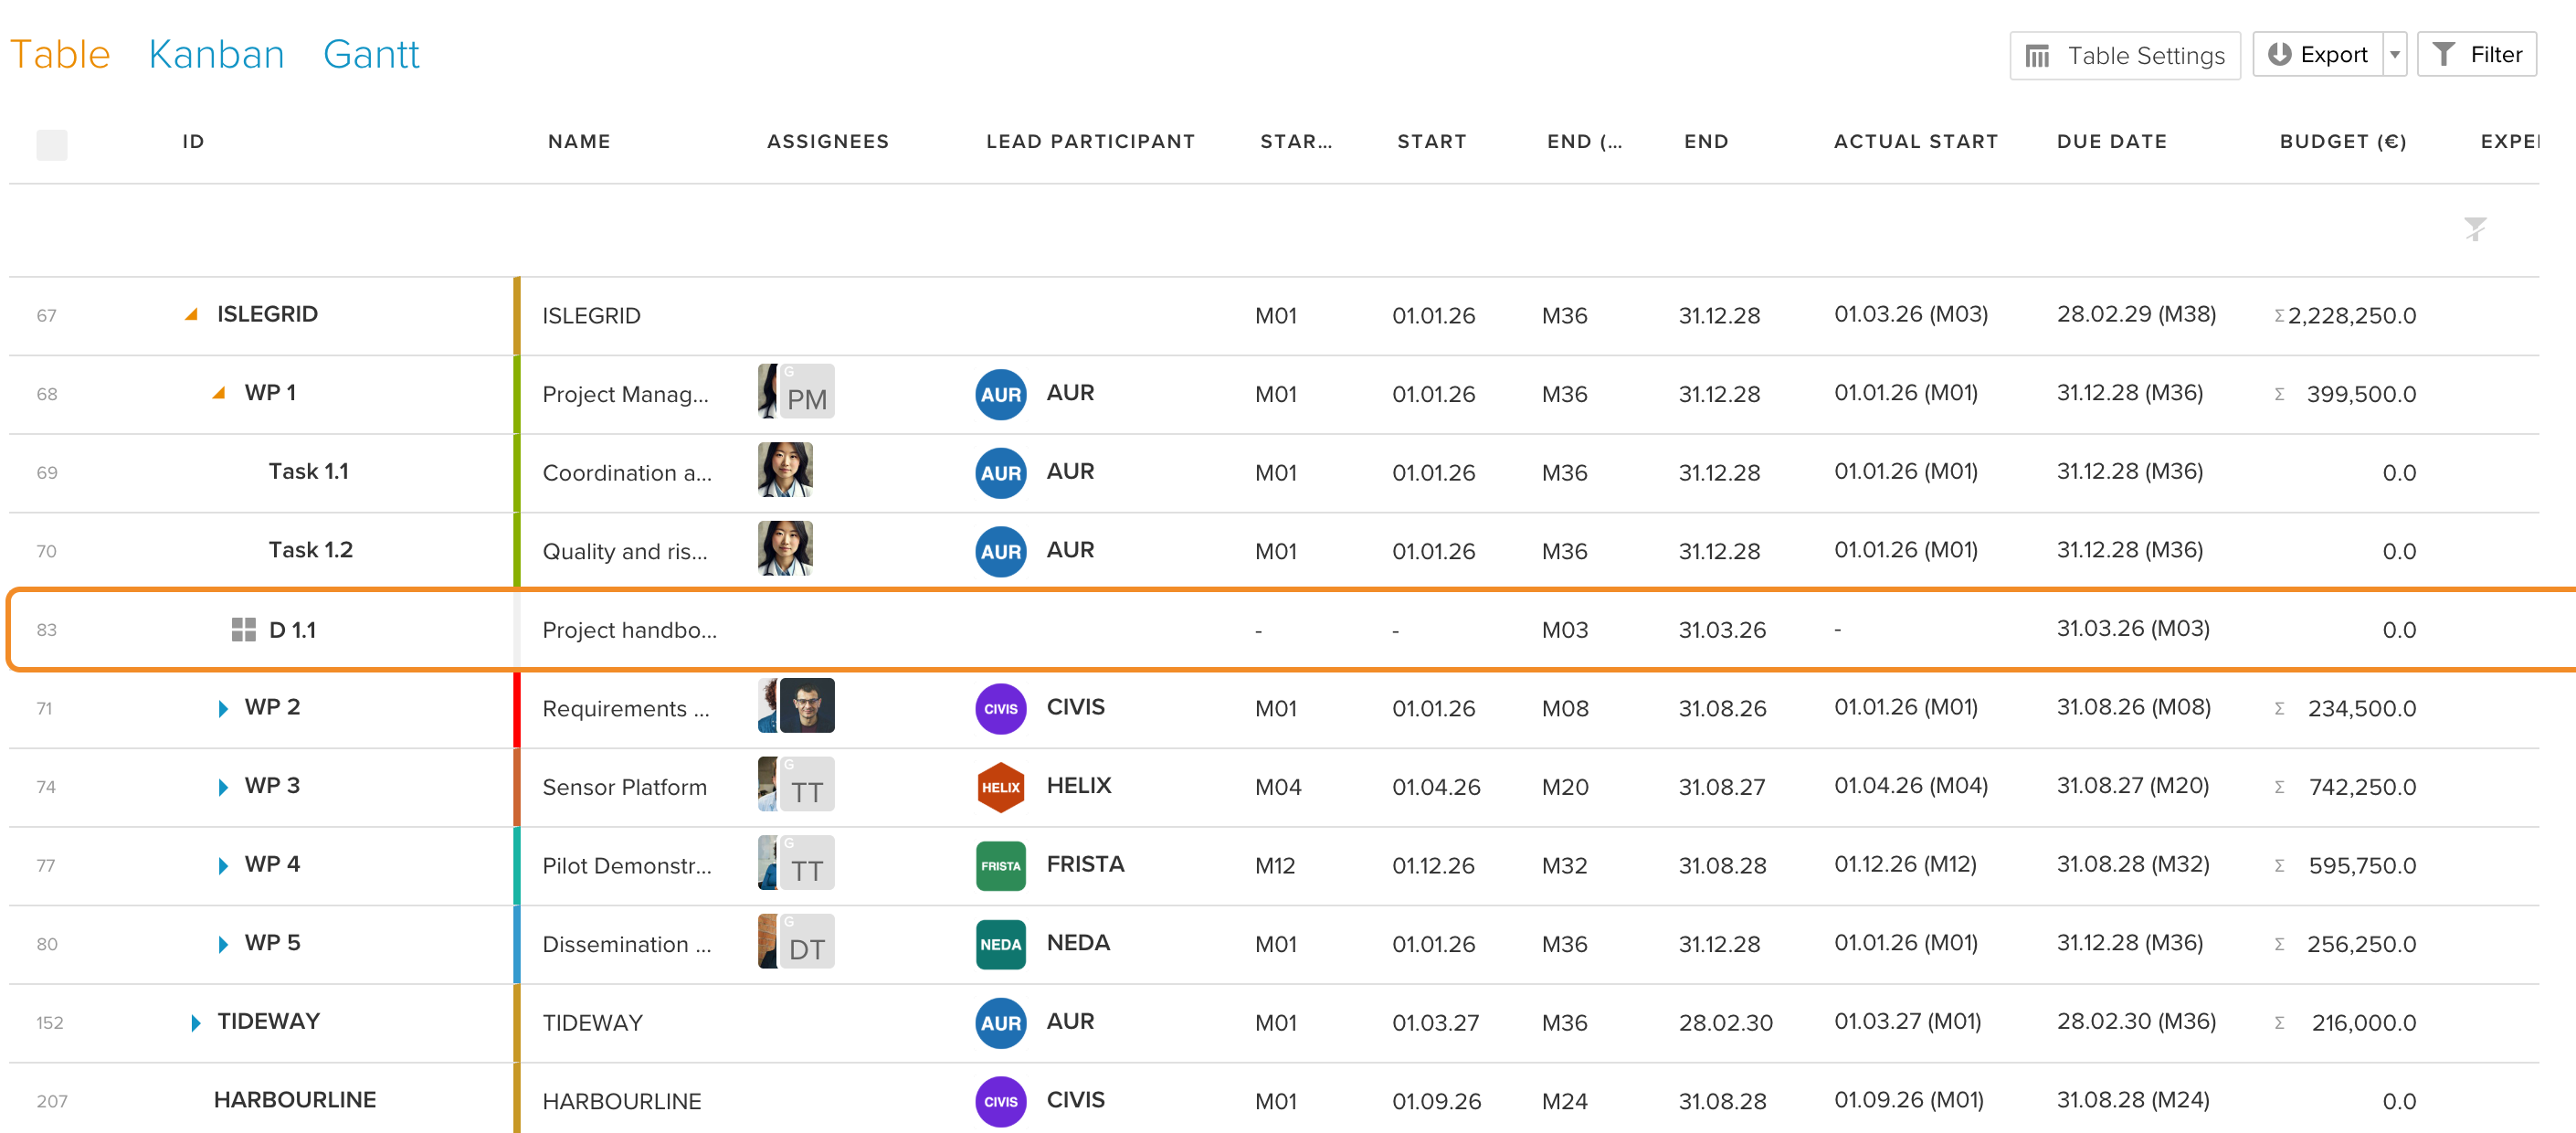
Task: Click the AUR badge in WP 1 row
Action: 1000,394
